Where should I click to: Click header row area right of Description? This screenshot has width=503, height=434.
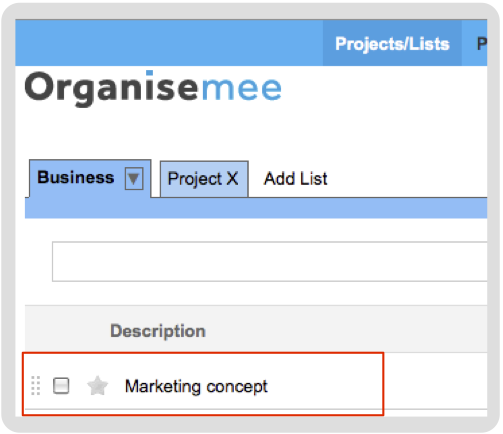[347, 329]
